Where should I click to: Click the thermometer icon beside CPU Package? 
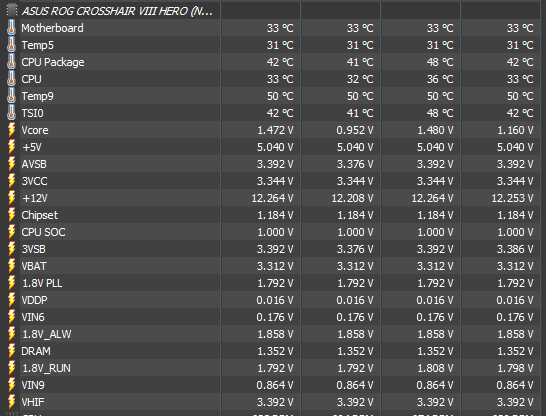pos(11,62)
